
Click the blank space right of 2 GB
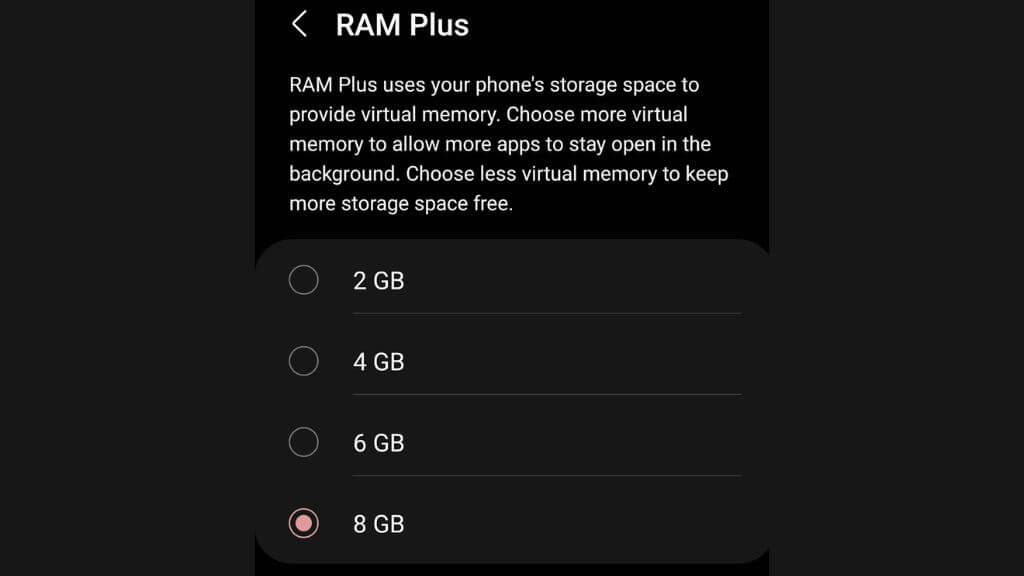point(573,281)
